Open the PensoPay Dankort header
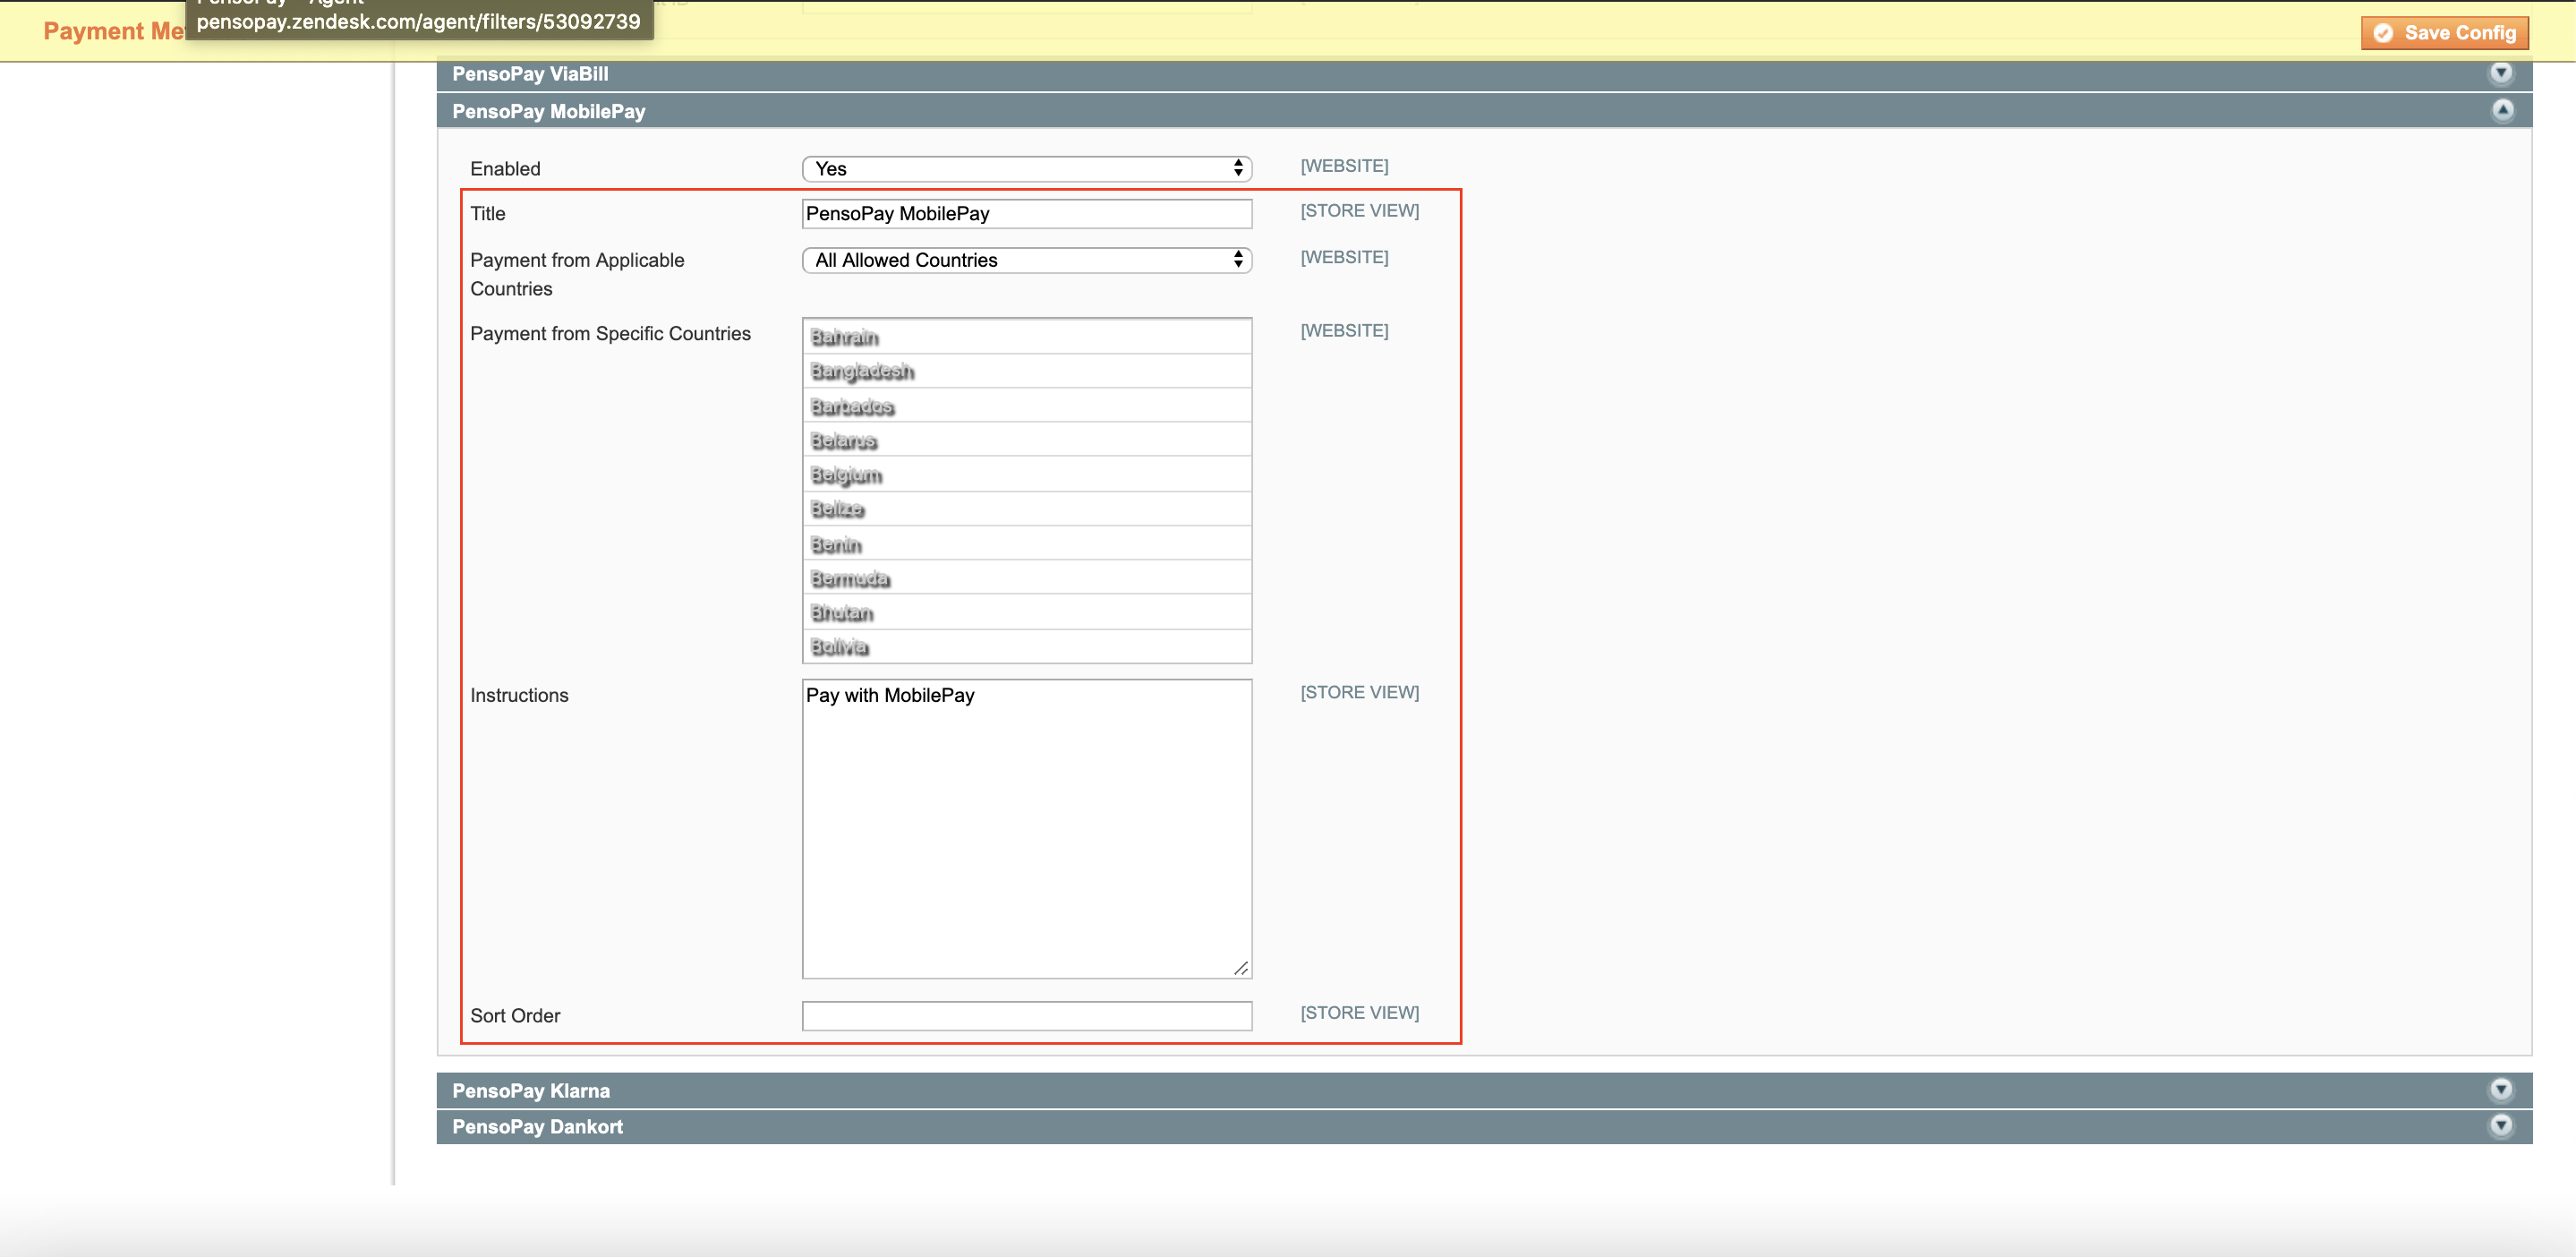Image resolution: width=2576 pixels, height=1257 pixels. [x=1484, y=1127]
